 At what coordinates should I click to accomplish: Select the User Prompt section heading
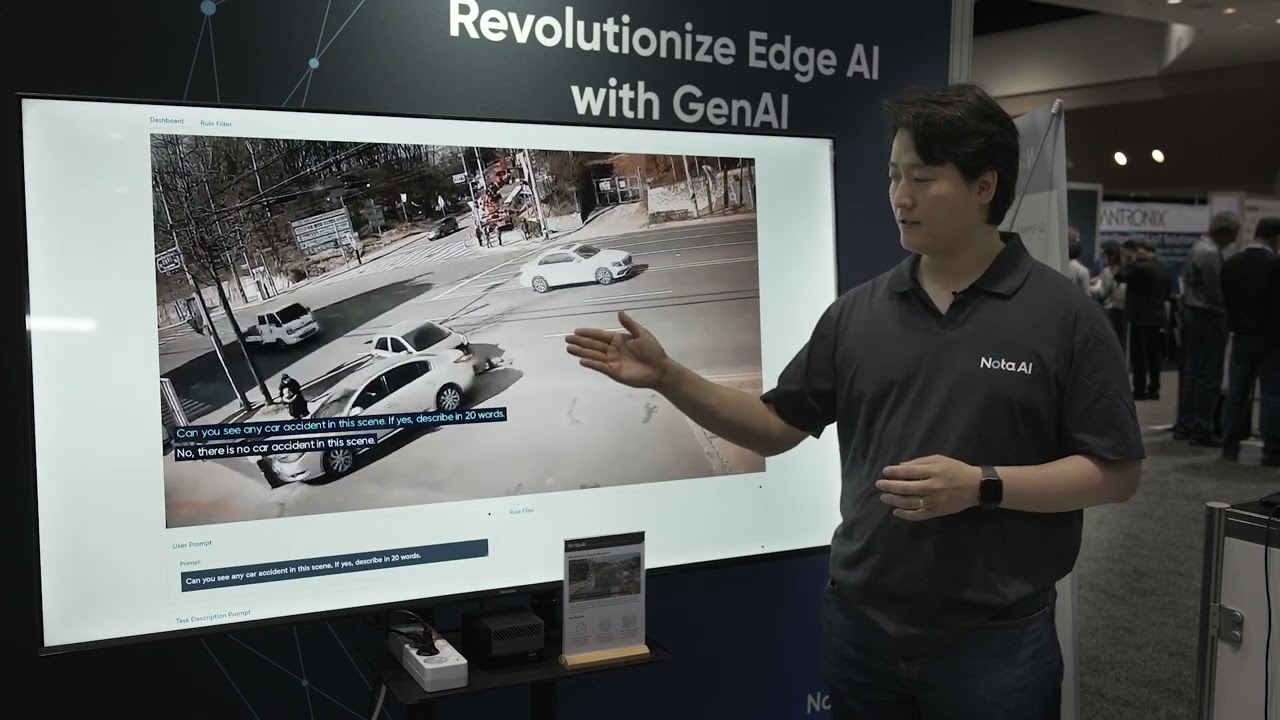coord(192,545)
